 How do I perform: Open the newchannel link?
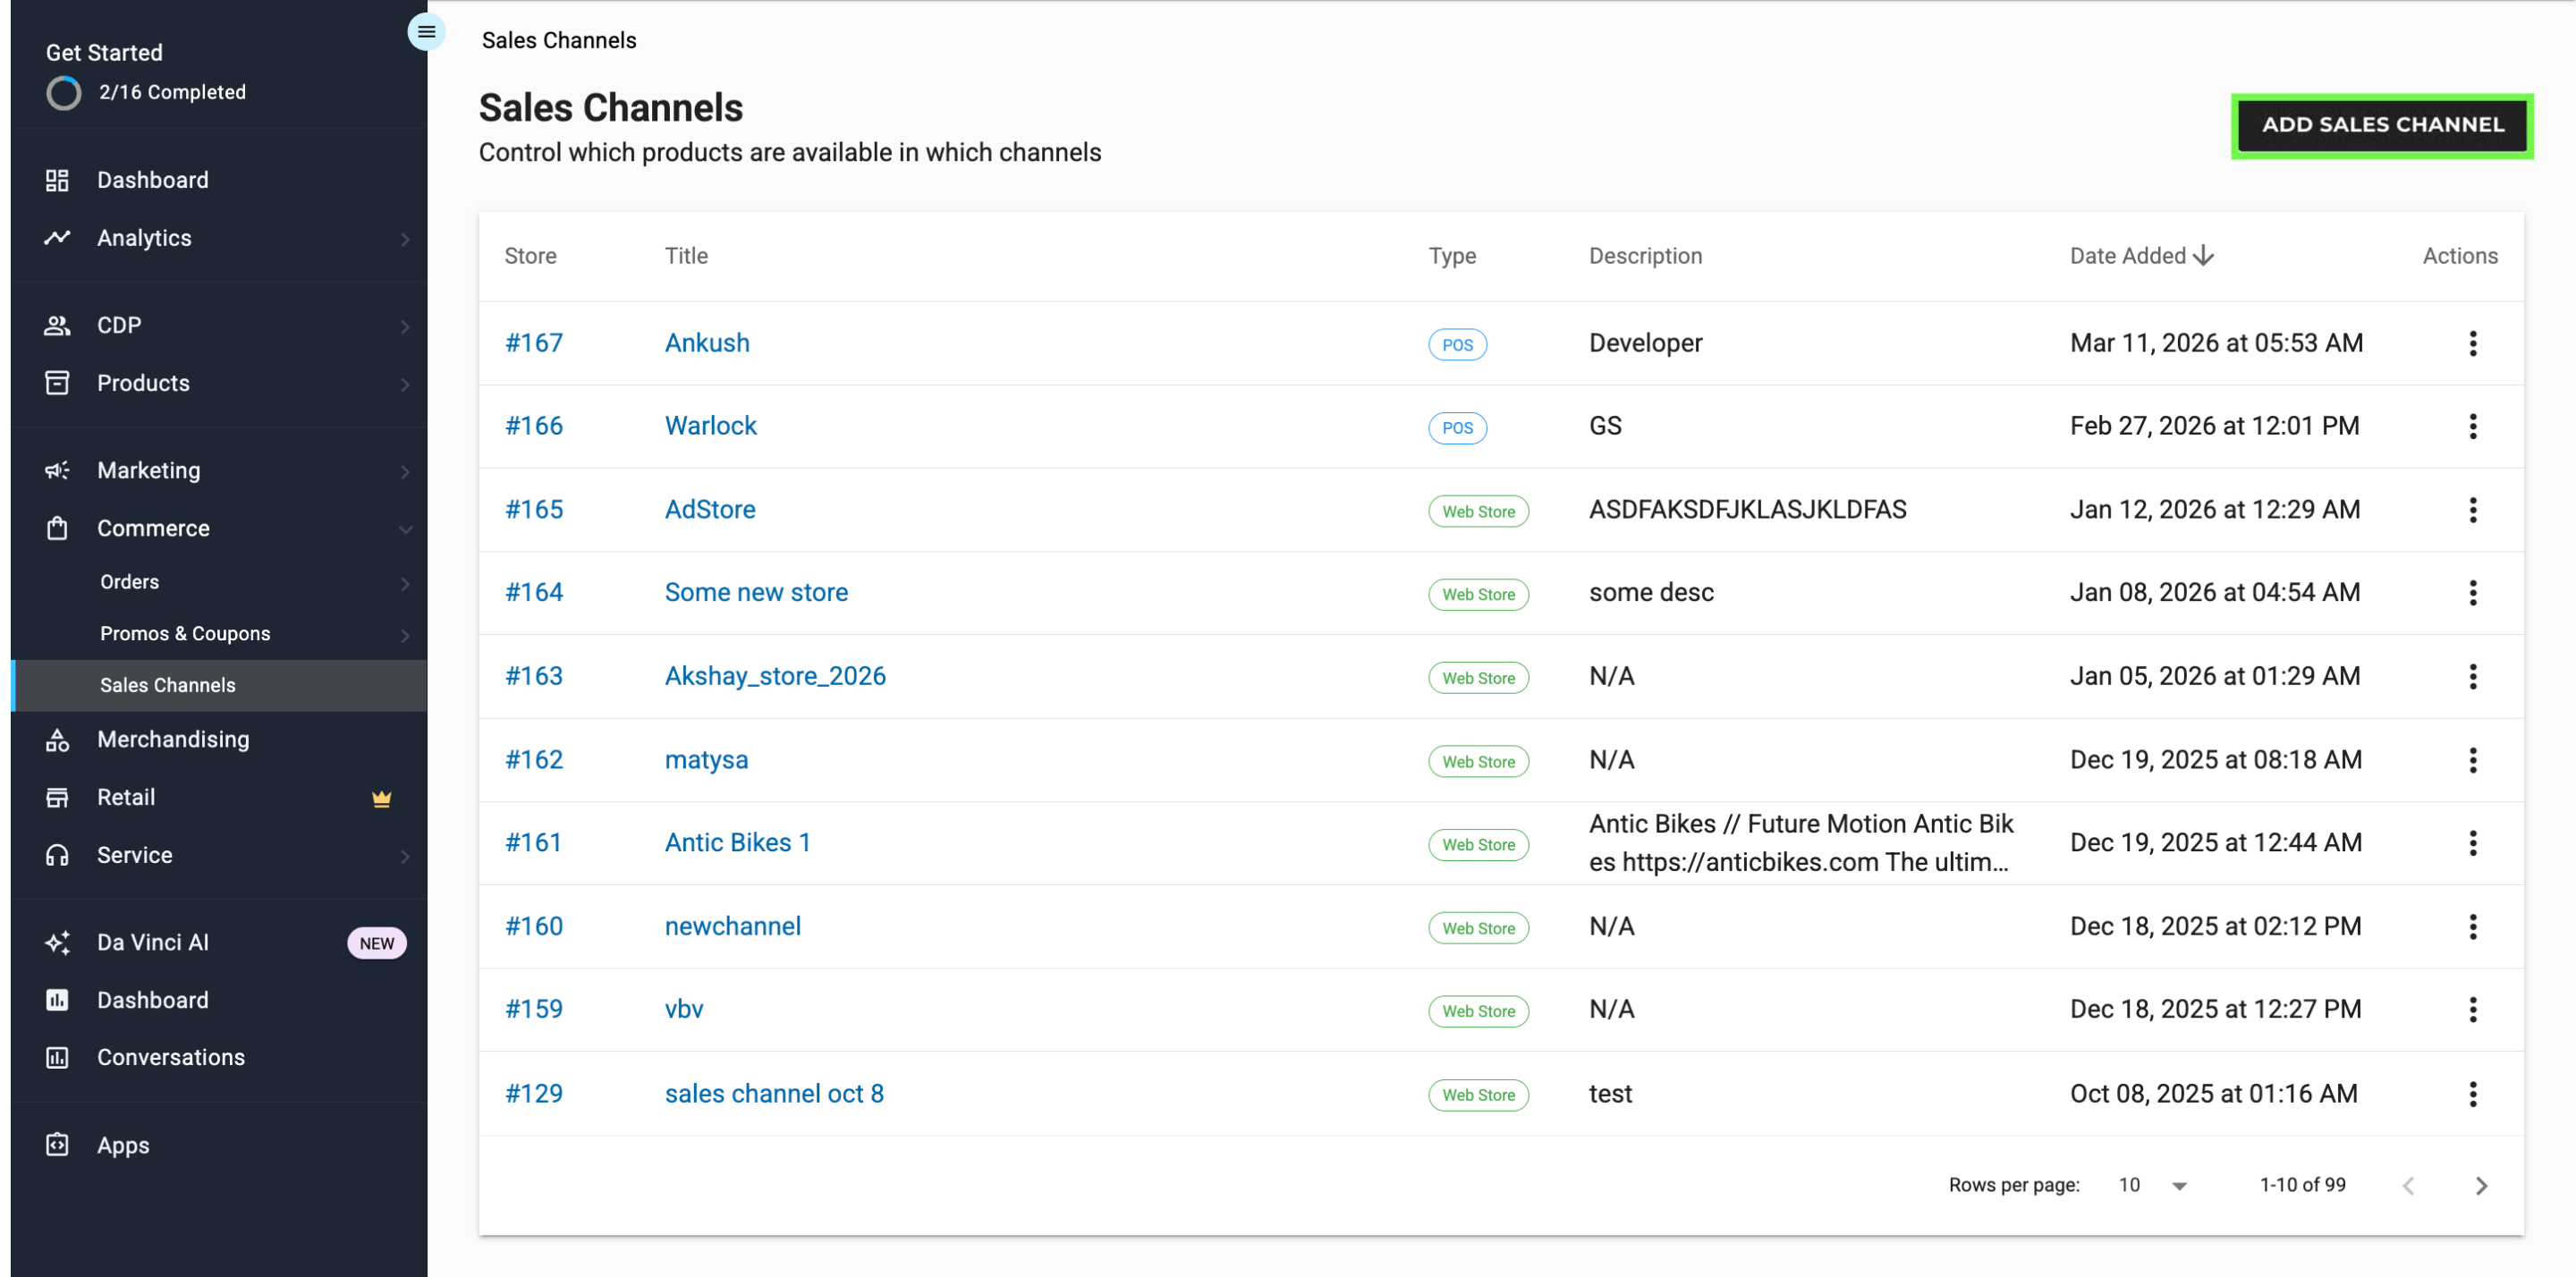pos(732,926)
